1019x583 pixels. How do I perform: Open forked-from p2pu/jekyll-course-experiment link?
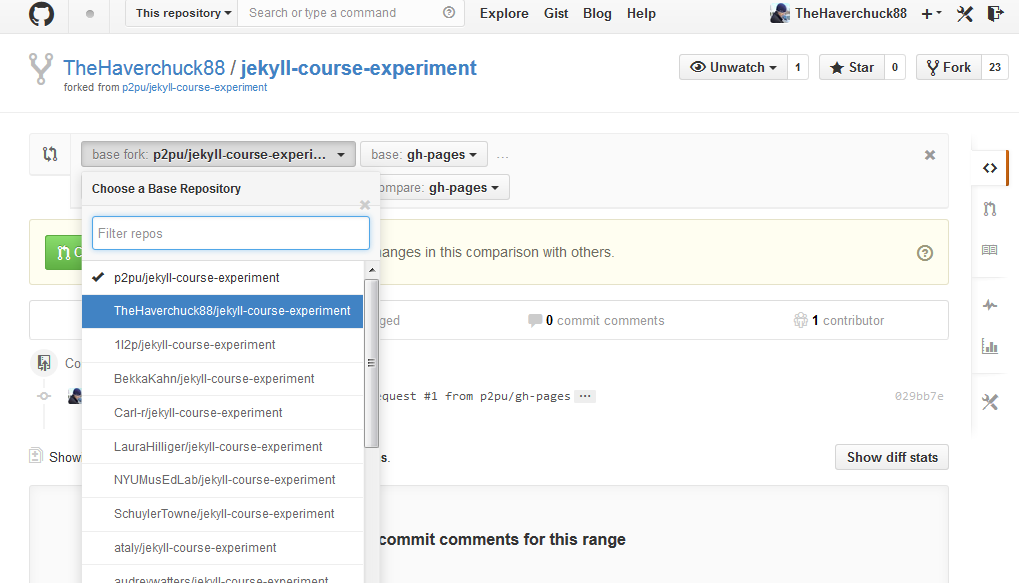pyautogui.click(x=194, y=87)
